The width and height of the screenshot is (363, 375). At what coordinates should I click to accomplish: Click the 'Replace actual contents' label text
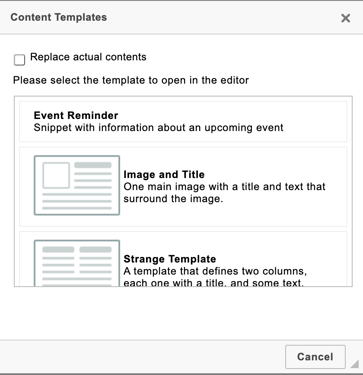[88, 57]
